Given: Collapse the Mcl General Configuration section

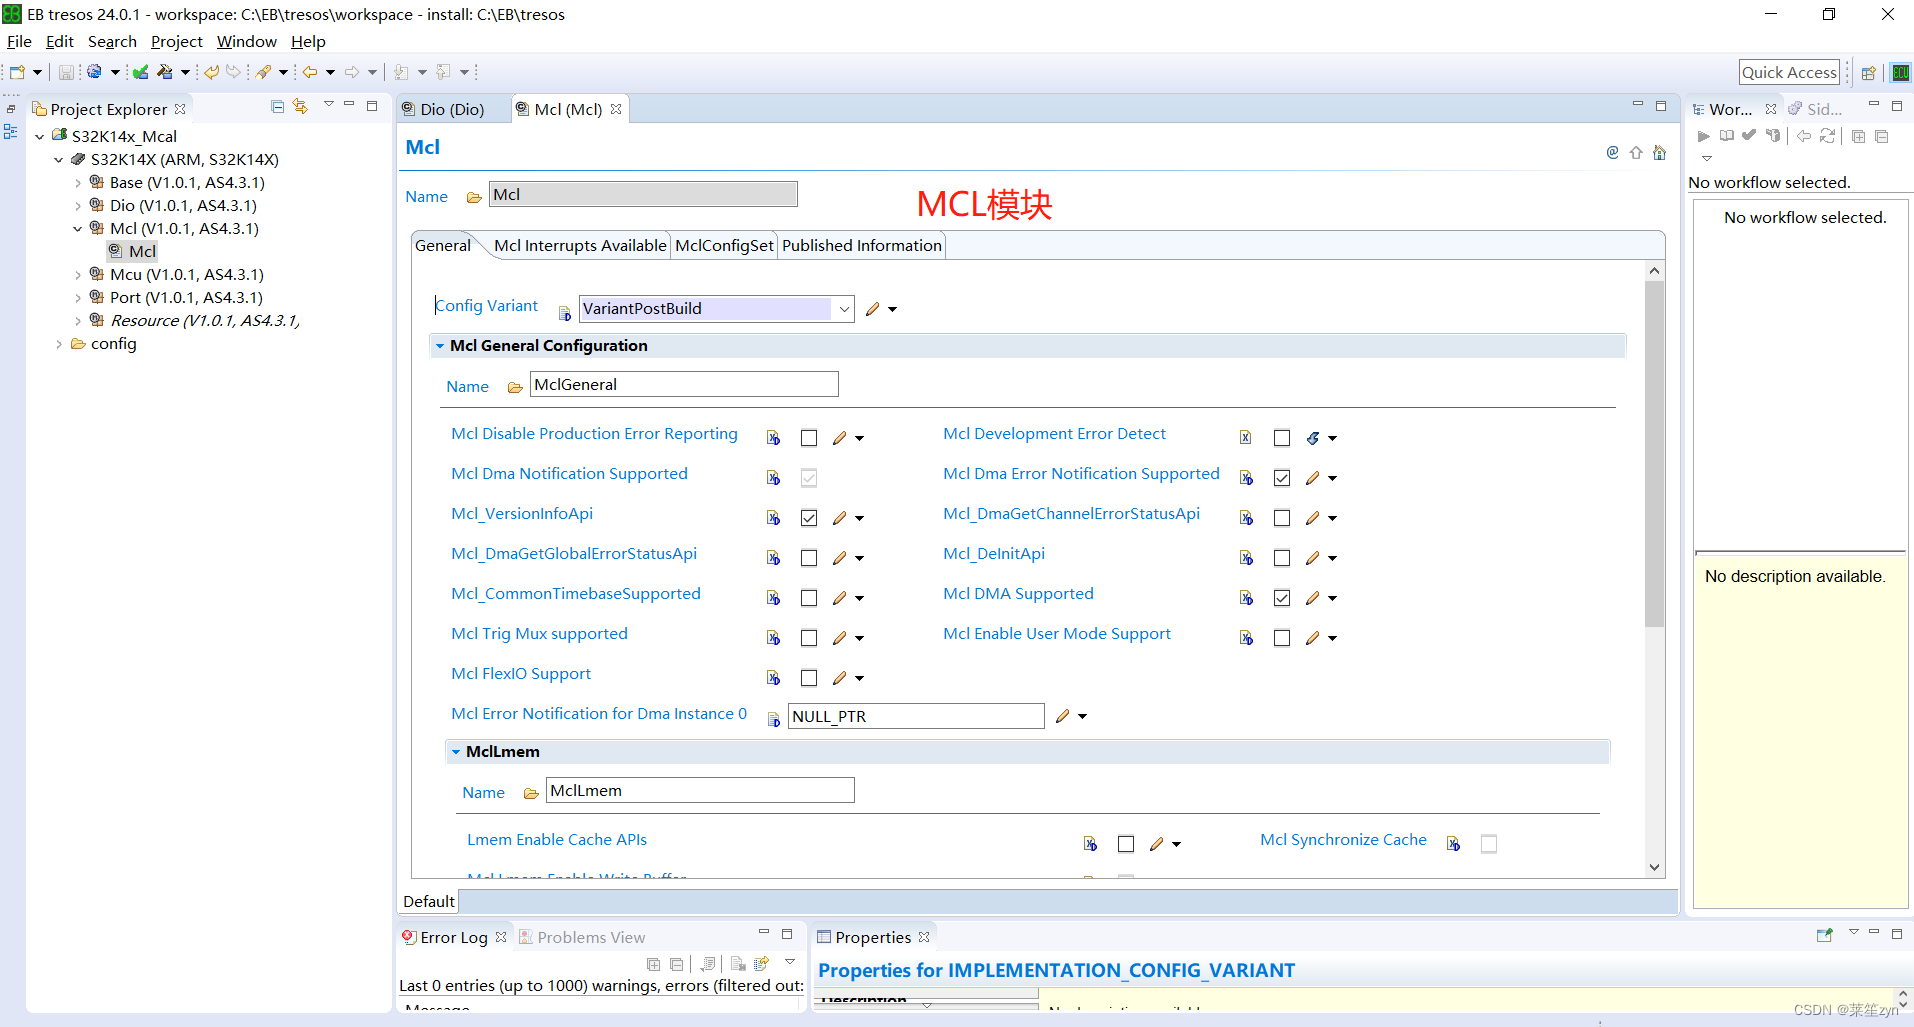Looking at the screenshot, I should pyautogui.click(x=440, y=345).
